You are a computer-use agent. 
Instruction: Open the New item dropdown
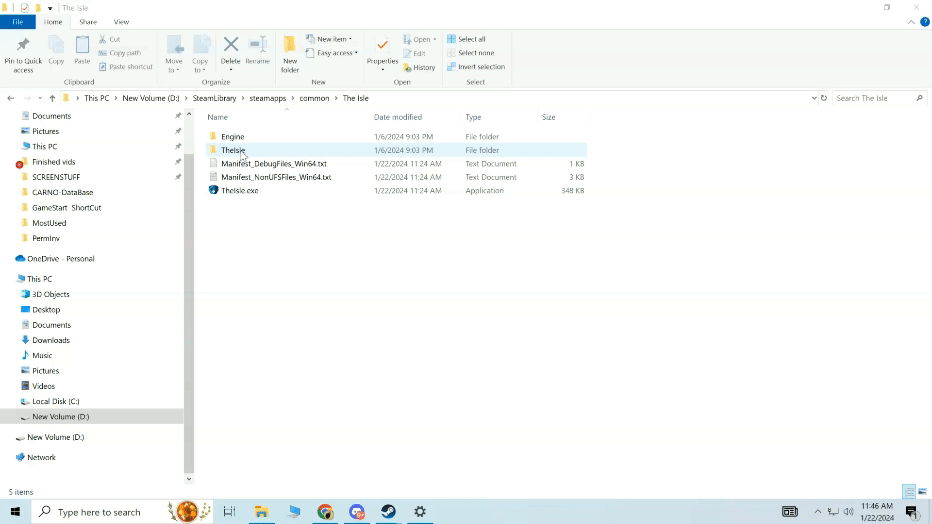tap(329, 39)
